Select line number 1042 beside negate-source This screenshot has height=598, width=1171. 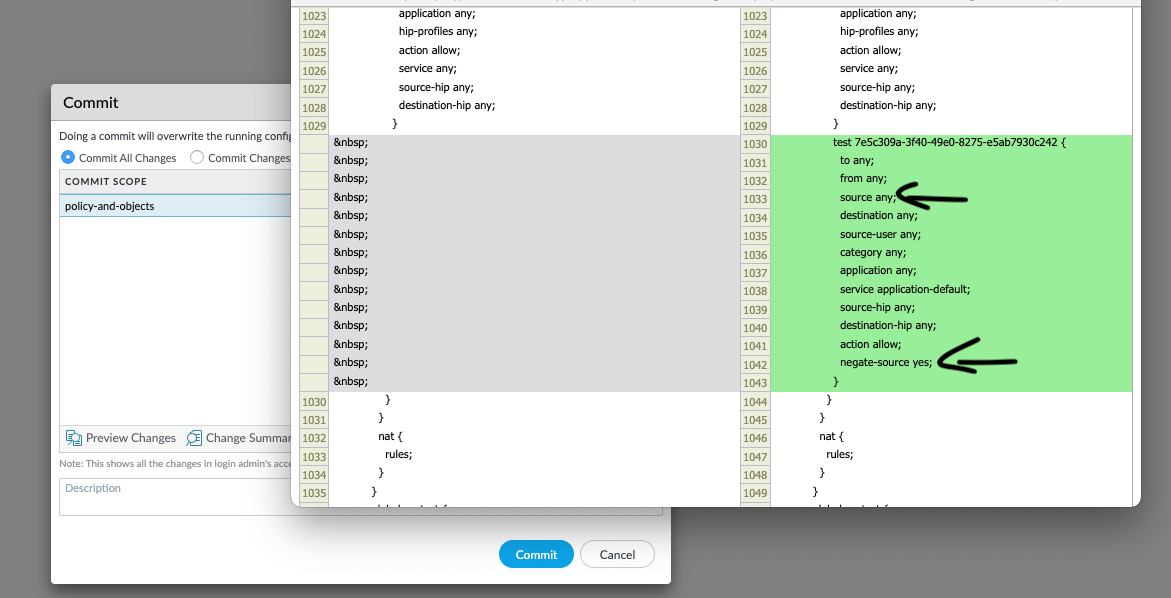point(755,364)
